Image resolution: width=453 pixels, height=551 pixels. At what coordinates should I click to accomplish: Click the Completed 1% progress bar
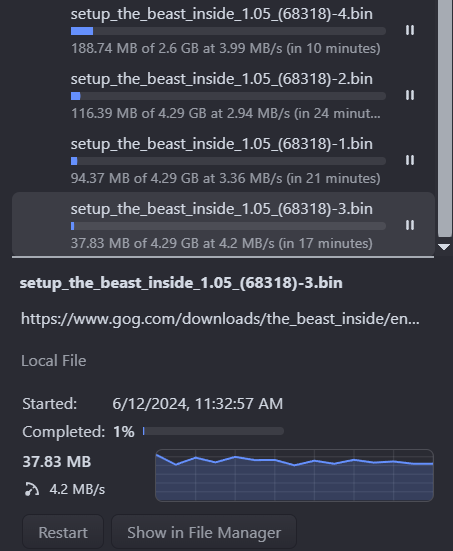(213, 431)
